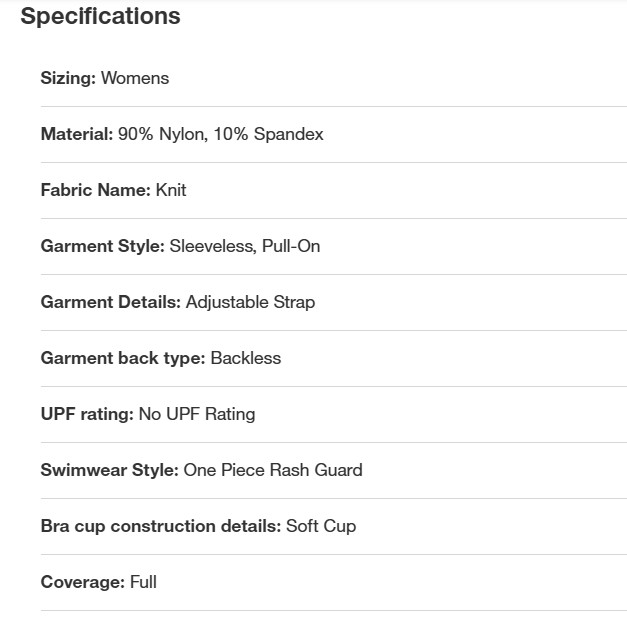Select the Full coverage value
Screen dimensions: 627x617
tap(144, 582)
